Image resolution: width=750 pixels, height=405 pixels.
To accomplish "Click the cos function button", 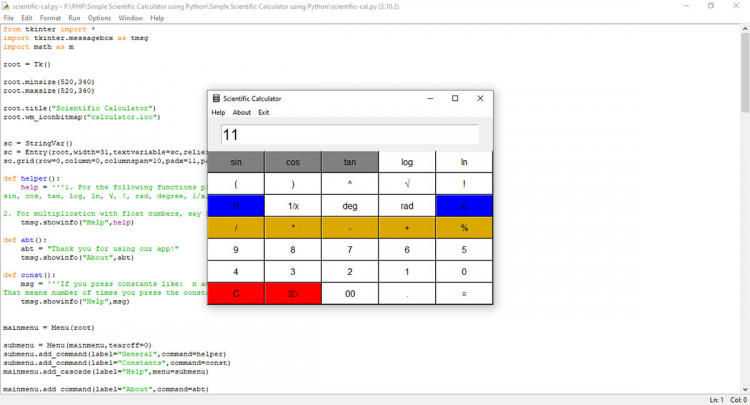I will click(x=293, y=162).
